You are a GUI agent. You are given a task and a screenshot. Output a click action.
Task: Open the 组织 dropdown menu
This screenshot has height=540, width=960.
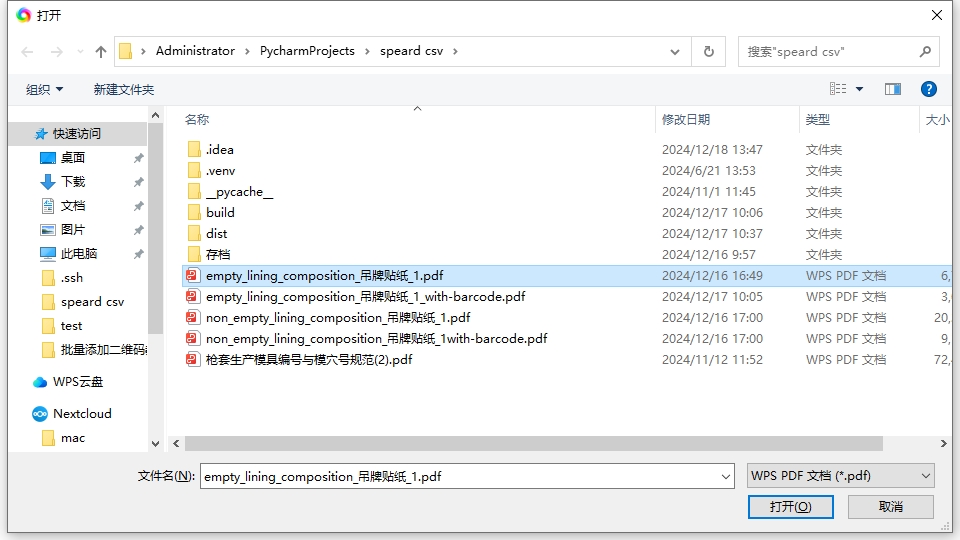pyautogui.click(x=44, y=90)
